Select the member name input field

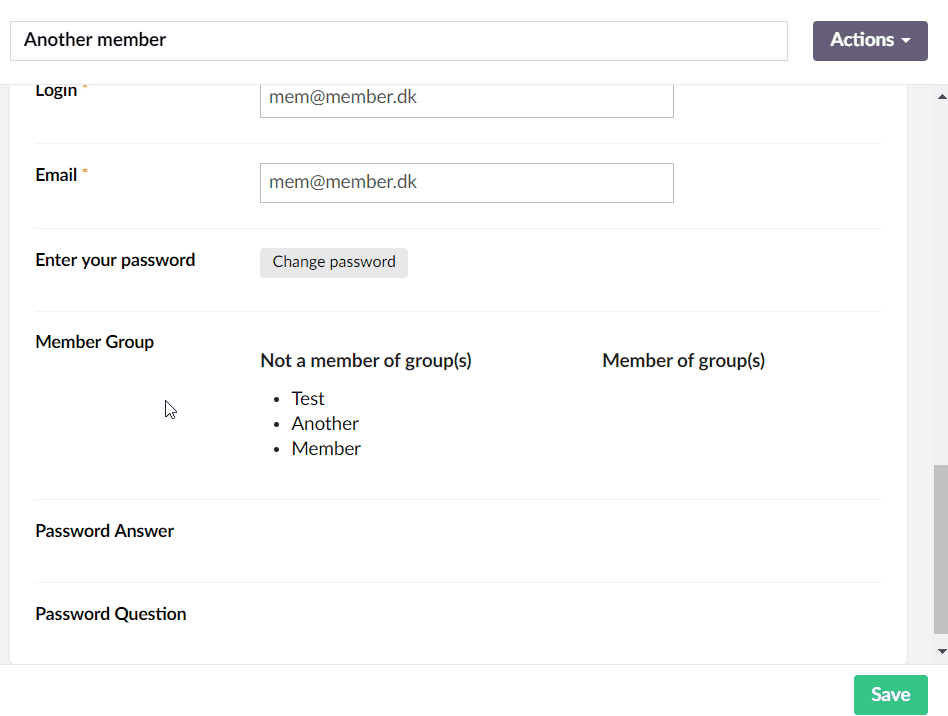tap(399, 40)
